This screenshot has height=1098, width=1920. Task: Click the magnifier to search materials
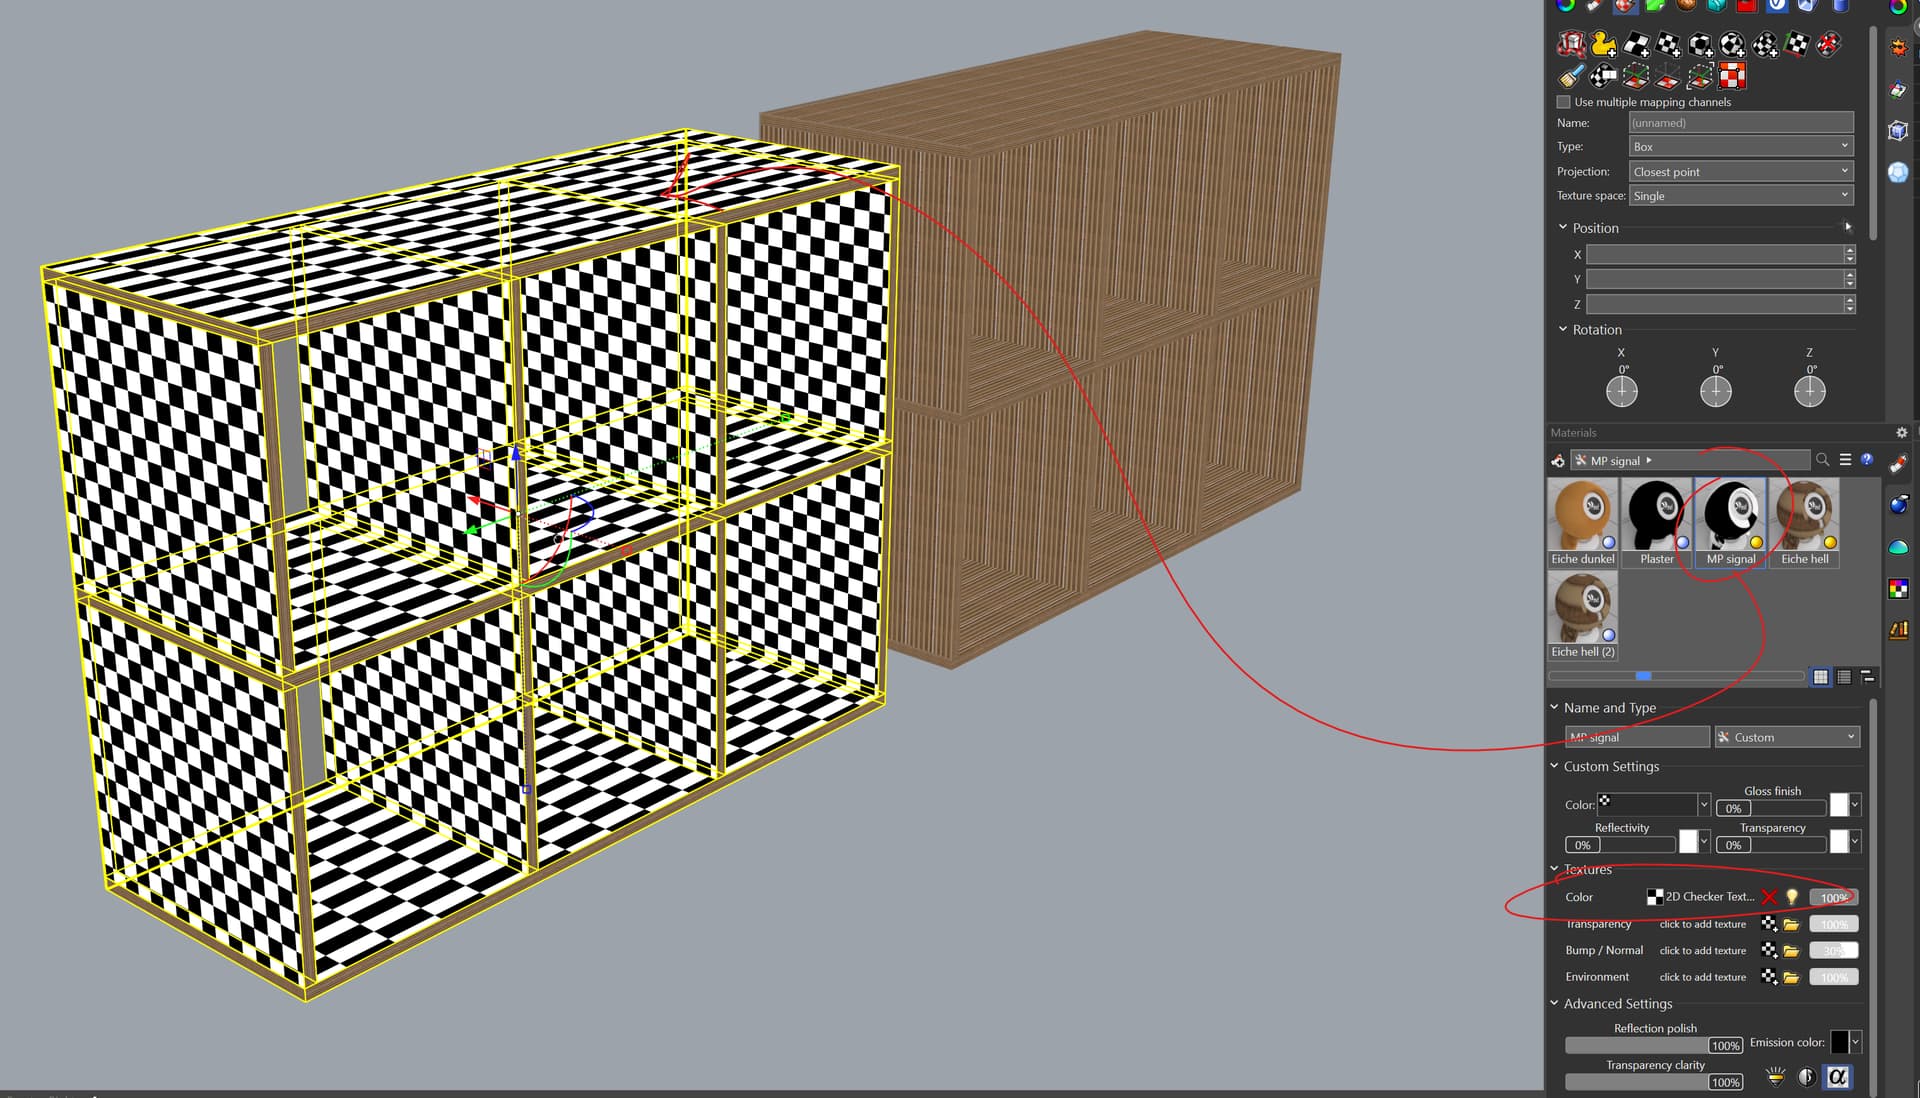tap(1822, 460)
